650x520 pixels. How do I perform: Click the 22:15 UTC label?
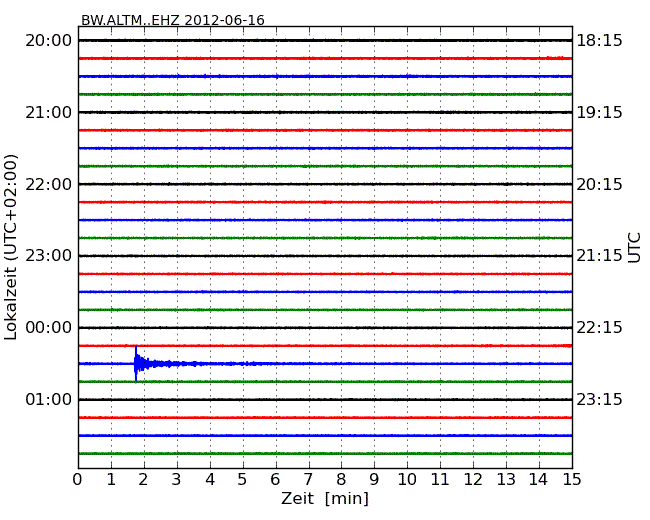(x=599, y=328)
